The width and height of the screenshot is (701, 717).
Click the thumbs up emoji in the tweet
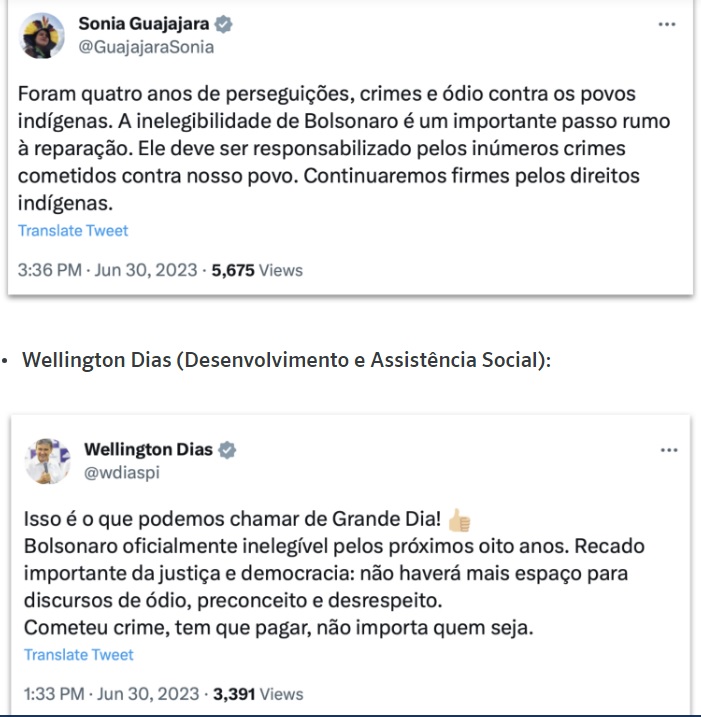pos(459,520)
